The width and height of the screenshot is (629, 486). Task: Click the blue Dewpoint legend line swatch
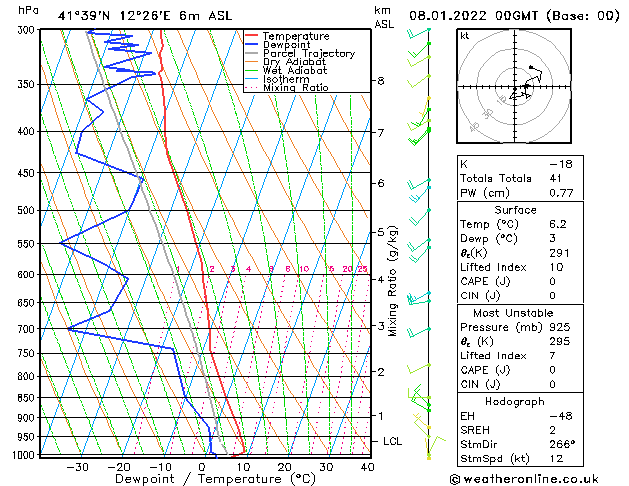coord(252,44)
